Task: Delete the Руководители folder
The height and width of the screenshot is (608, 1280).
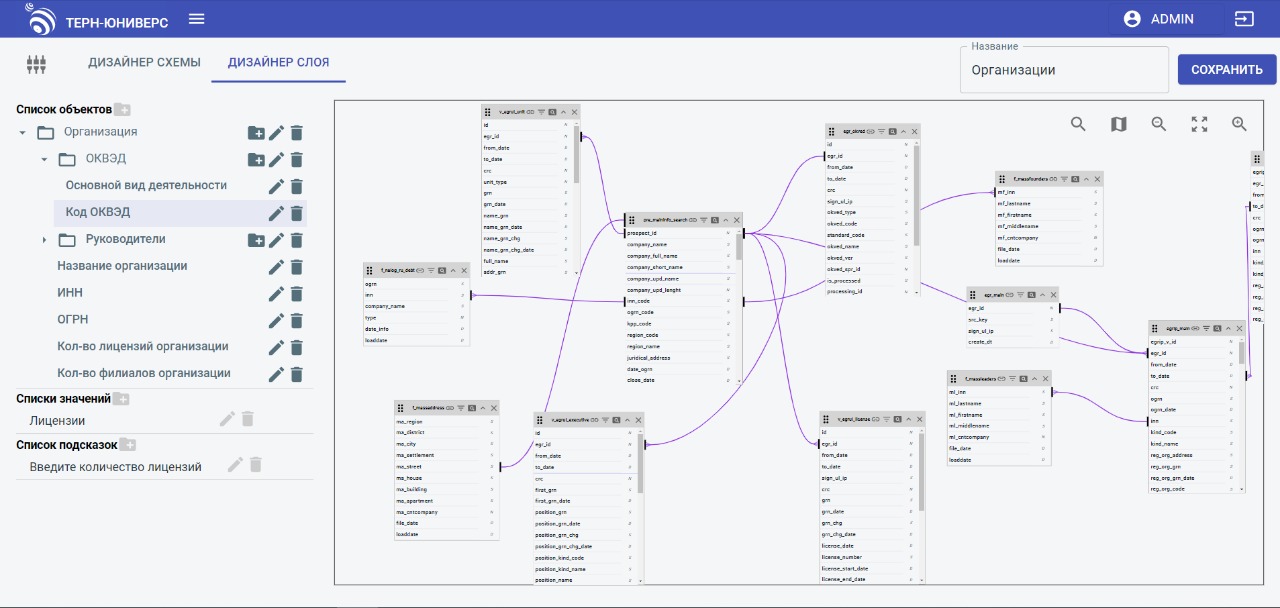Action: pos(296,240)
